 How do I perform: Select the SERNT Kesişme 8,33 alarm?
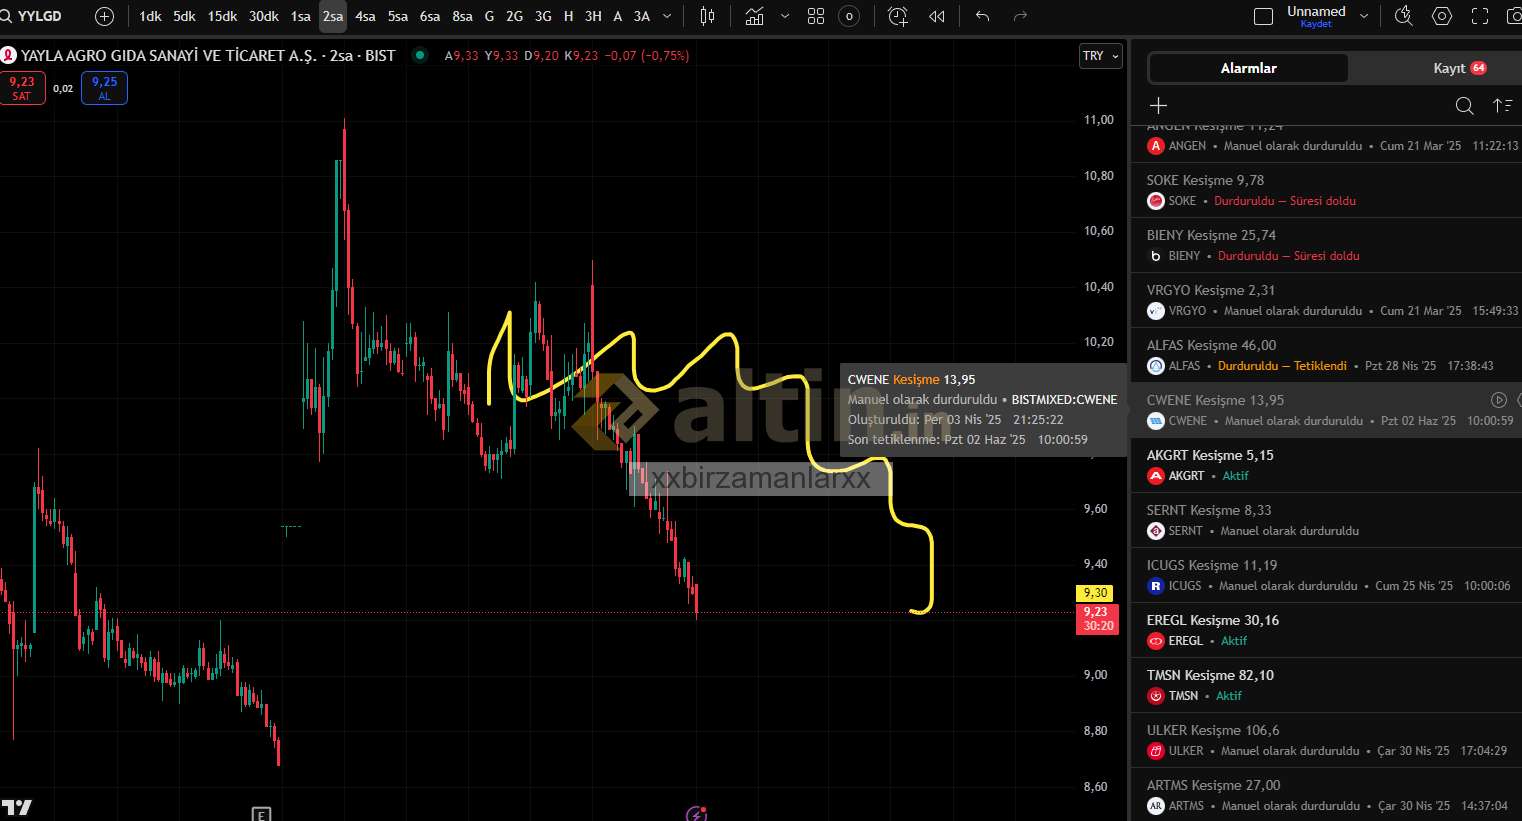[1326, 520]
